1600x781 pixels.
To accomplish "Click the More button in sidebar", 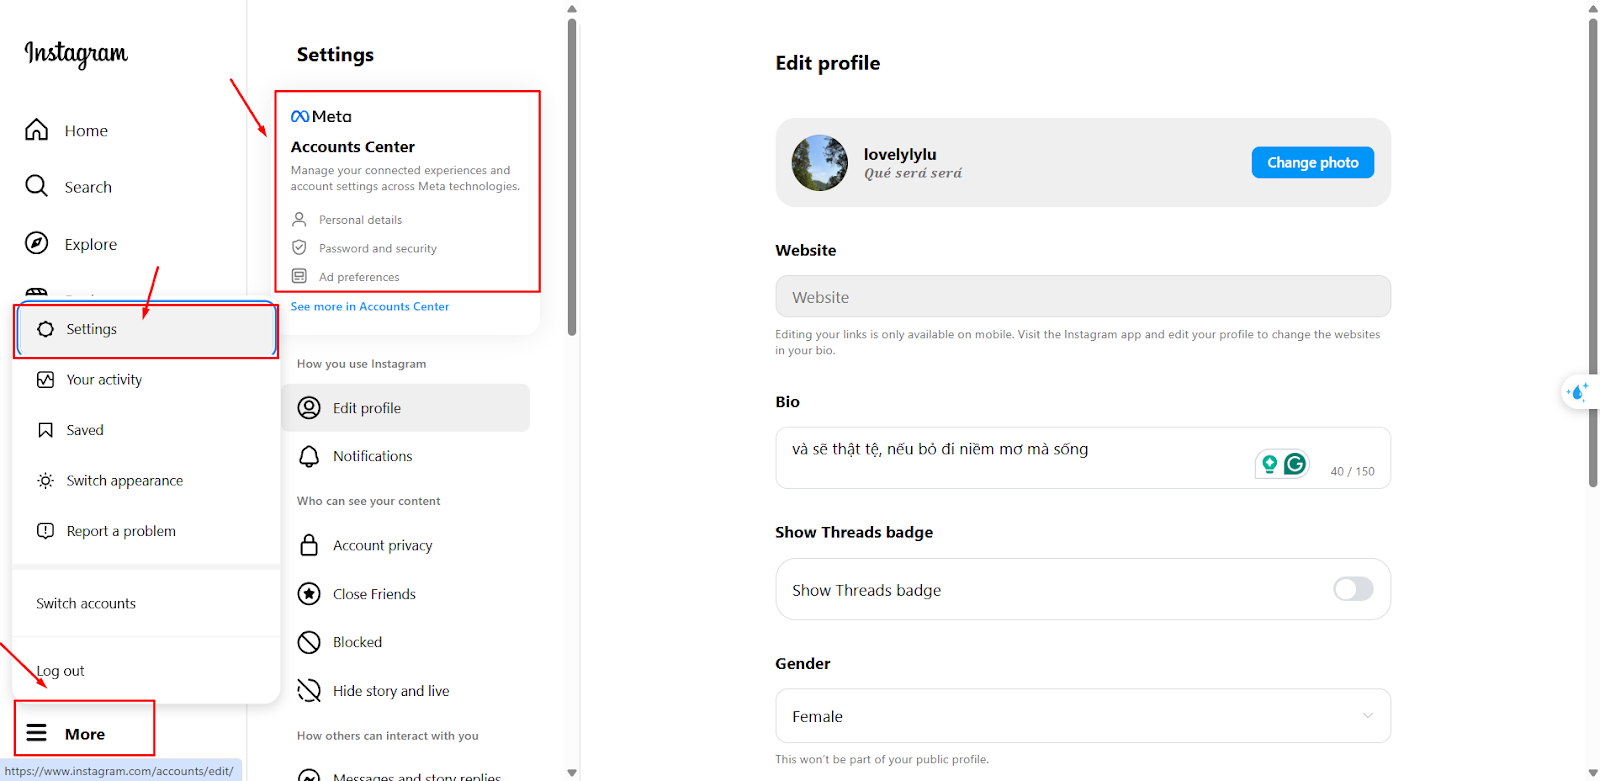I will coord(85,733).
